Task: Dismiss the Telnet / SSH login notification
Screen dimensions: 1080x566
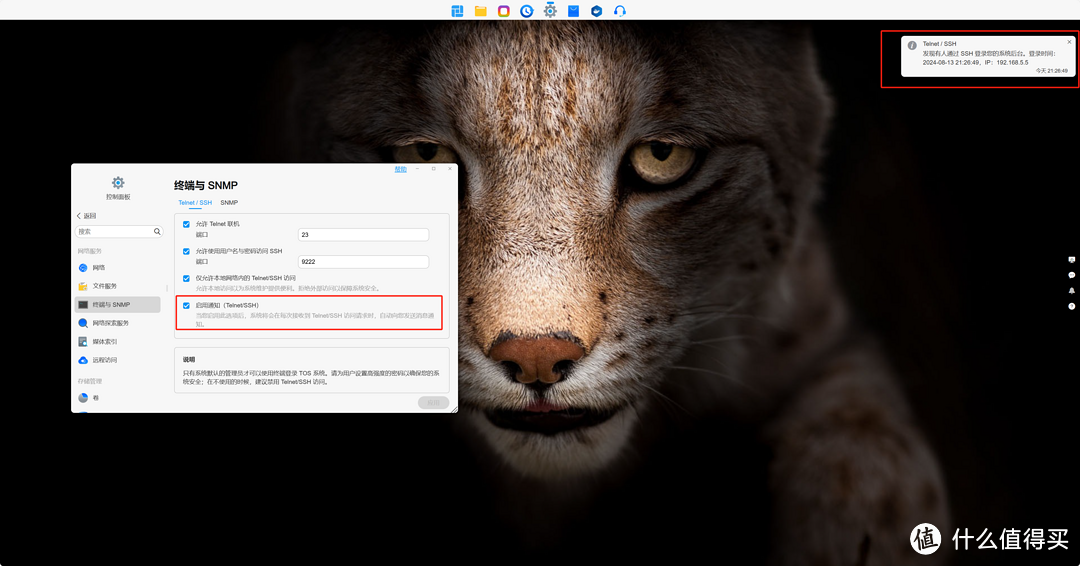Action: tap(1069, 42)
